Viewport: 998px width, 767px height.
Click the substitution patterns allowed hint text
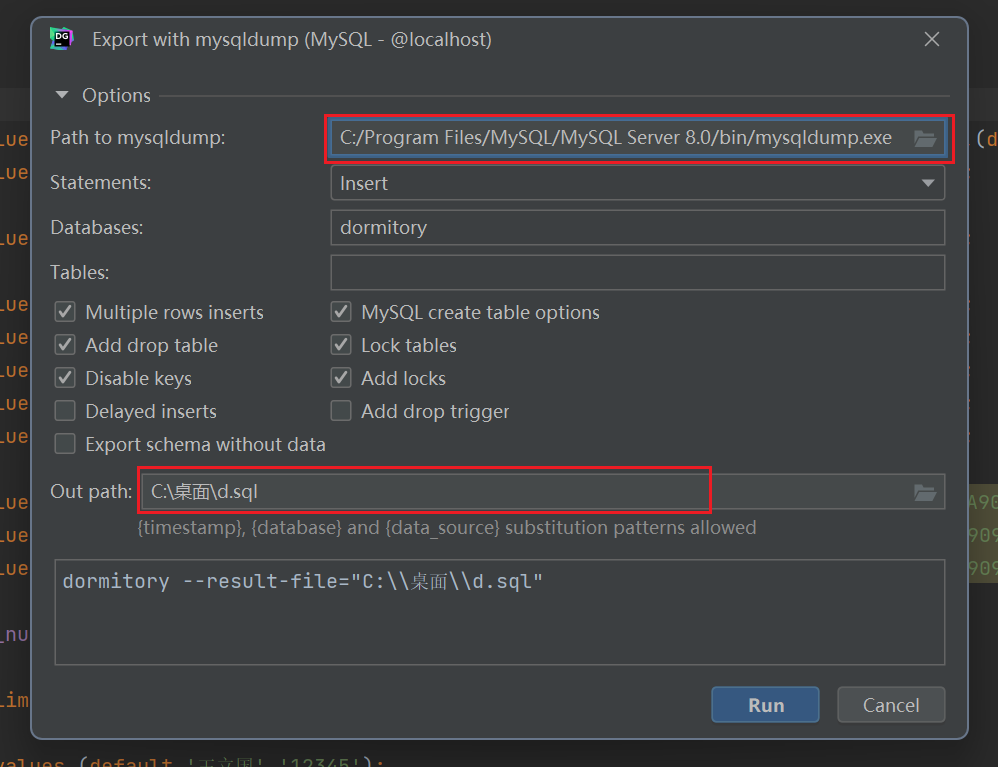pyautogui.click(x=447, y=528)
